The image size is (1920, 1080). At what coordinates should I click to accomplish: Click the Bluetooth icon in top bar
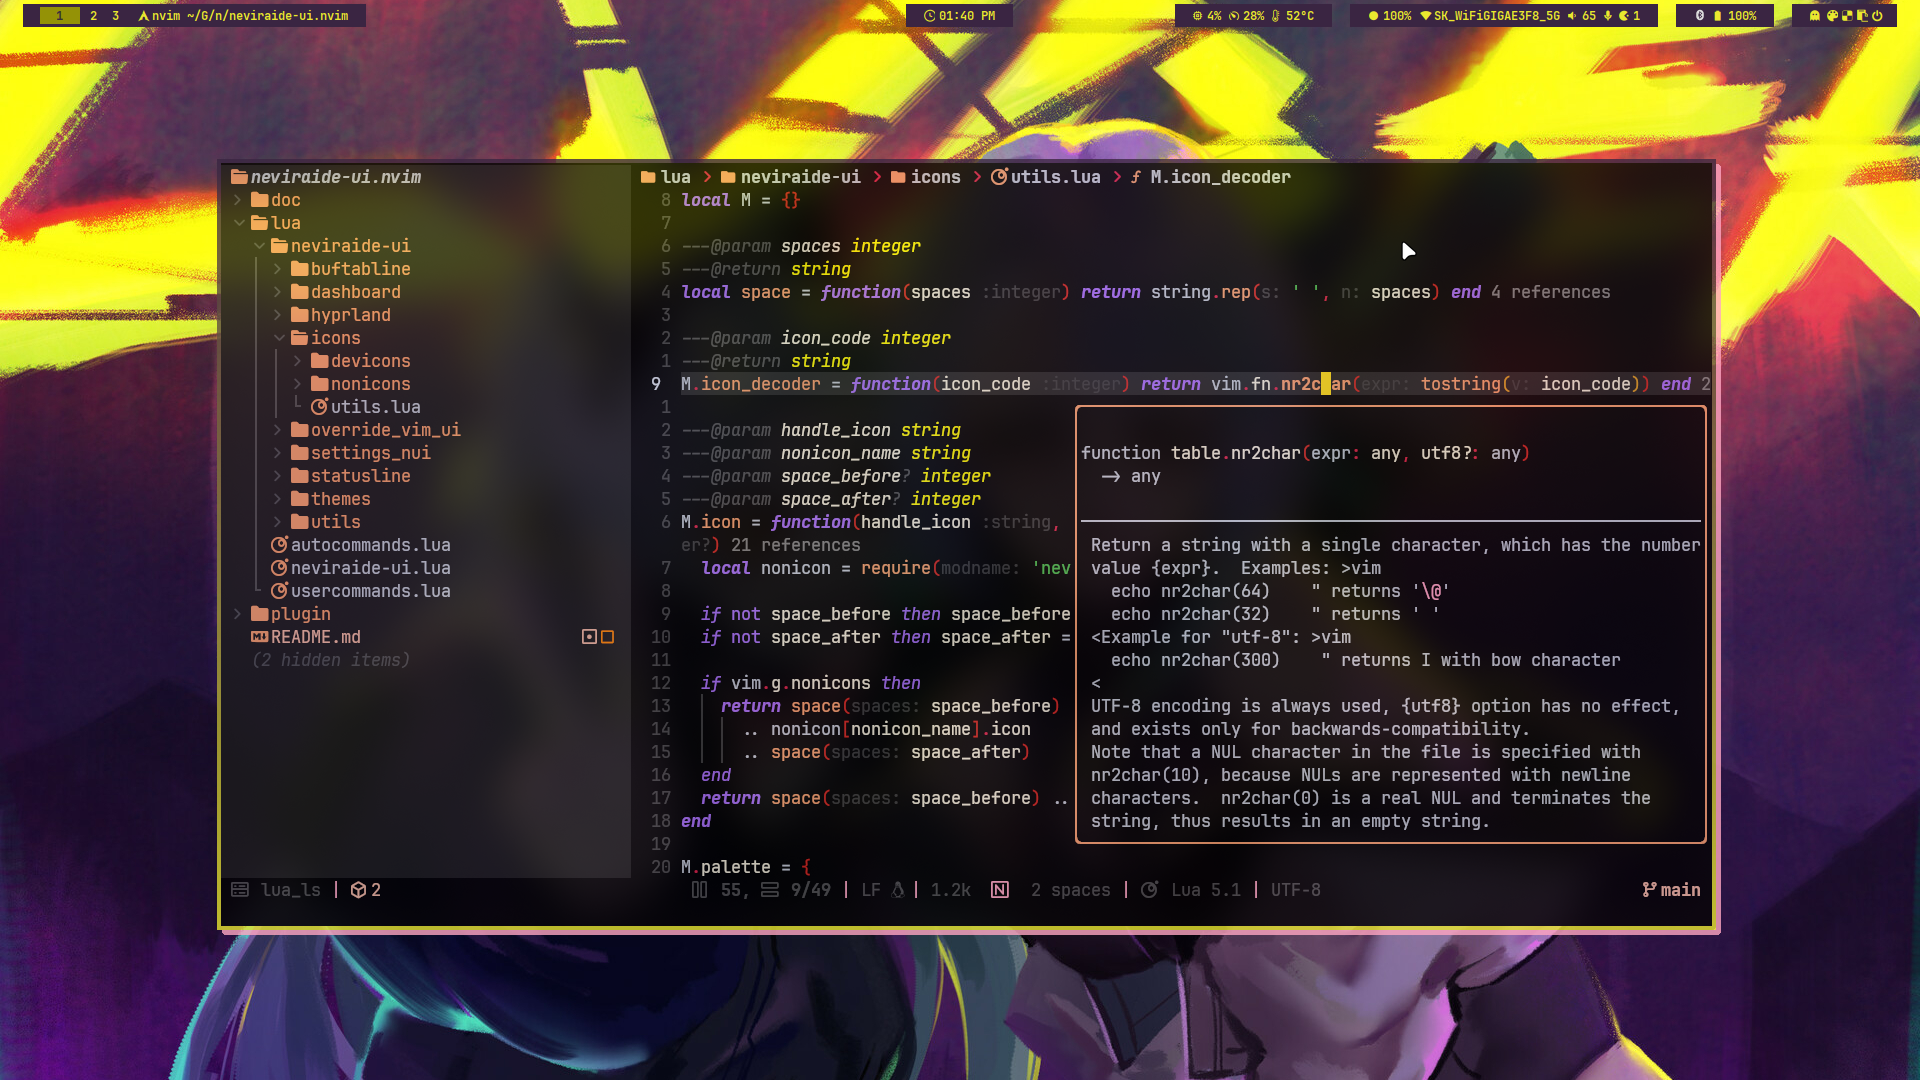point(1699,16)
